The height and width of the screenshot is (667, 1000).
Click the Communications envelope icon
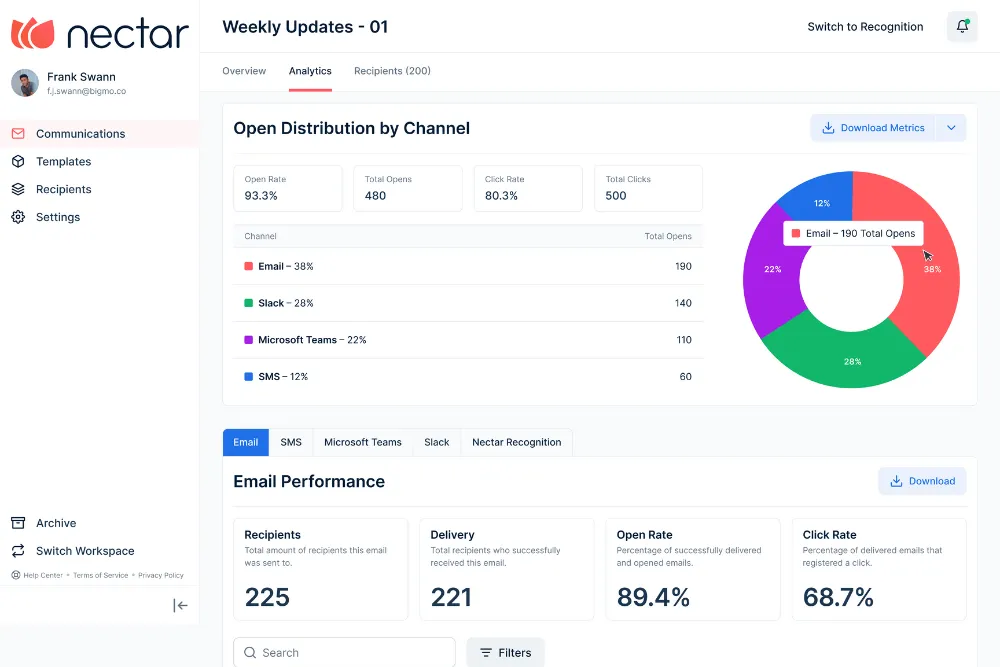pos(18,133)
